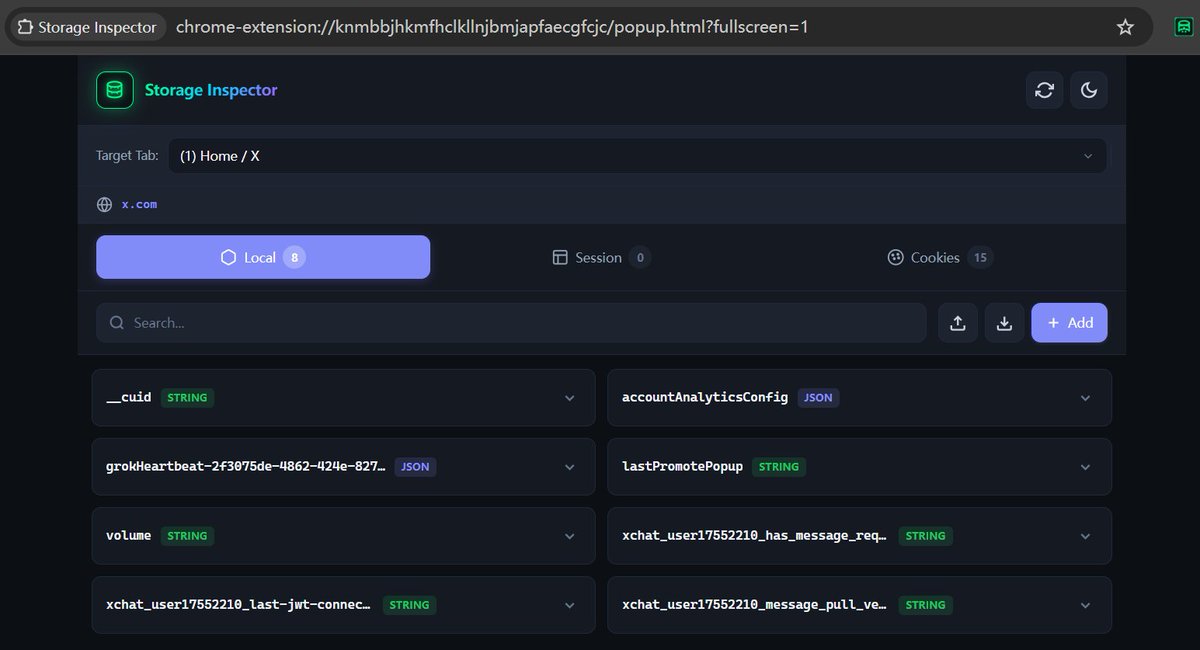Toggle dark mode with the moon icon
The height and width of the screenshot is (650, 1200).
click(x=1088, y=90)
